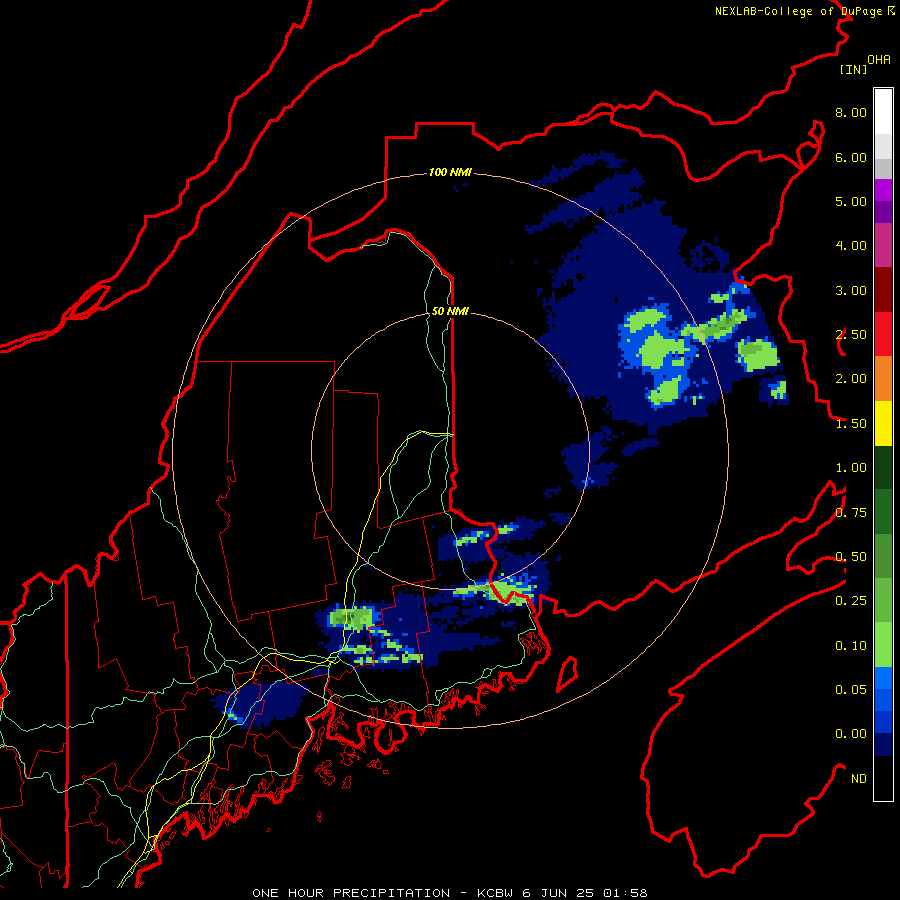Click the [IN] units label
Screen dimensions: 900x900
pyautogui.click(x=854, y=69)
